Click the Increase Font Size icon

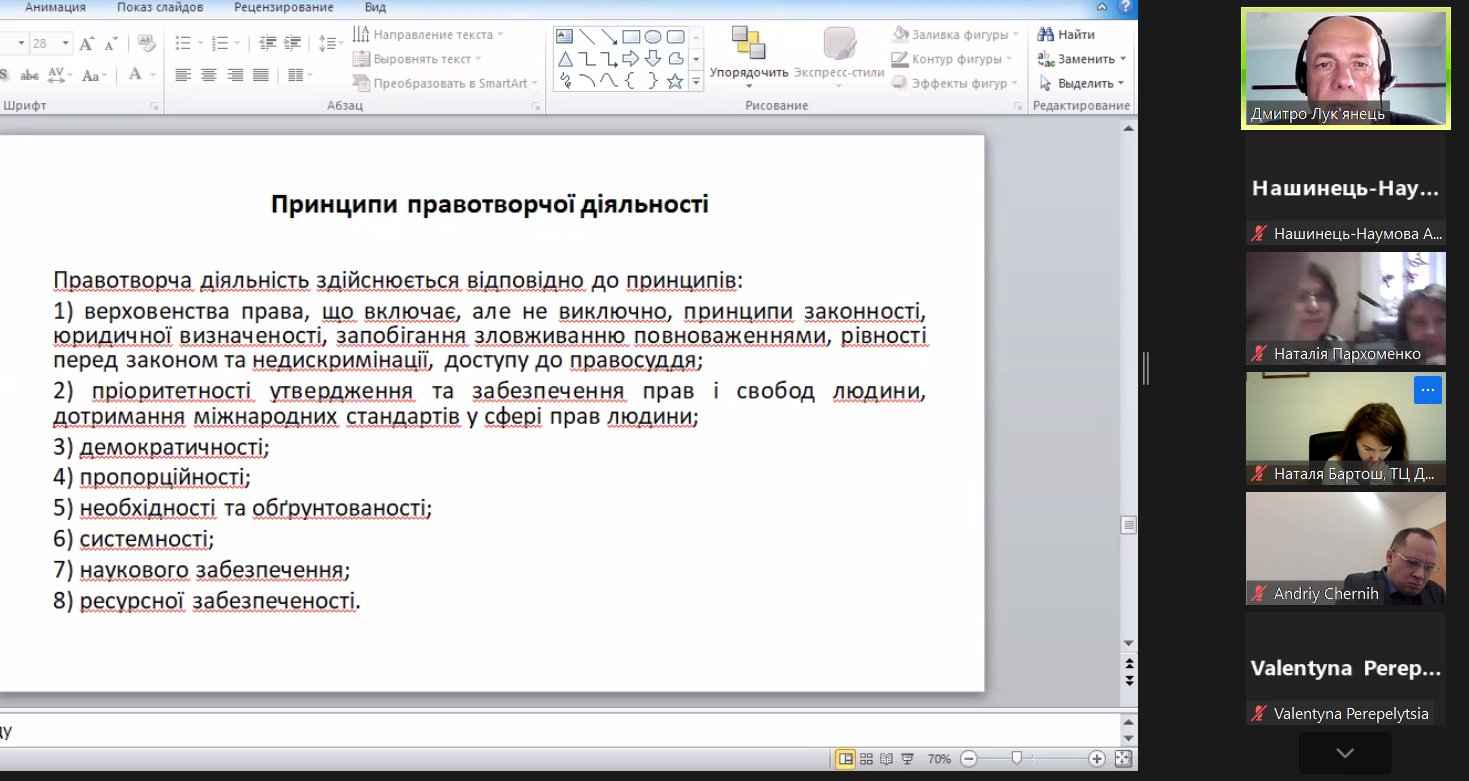86,43
